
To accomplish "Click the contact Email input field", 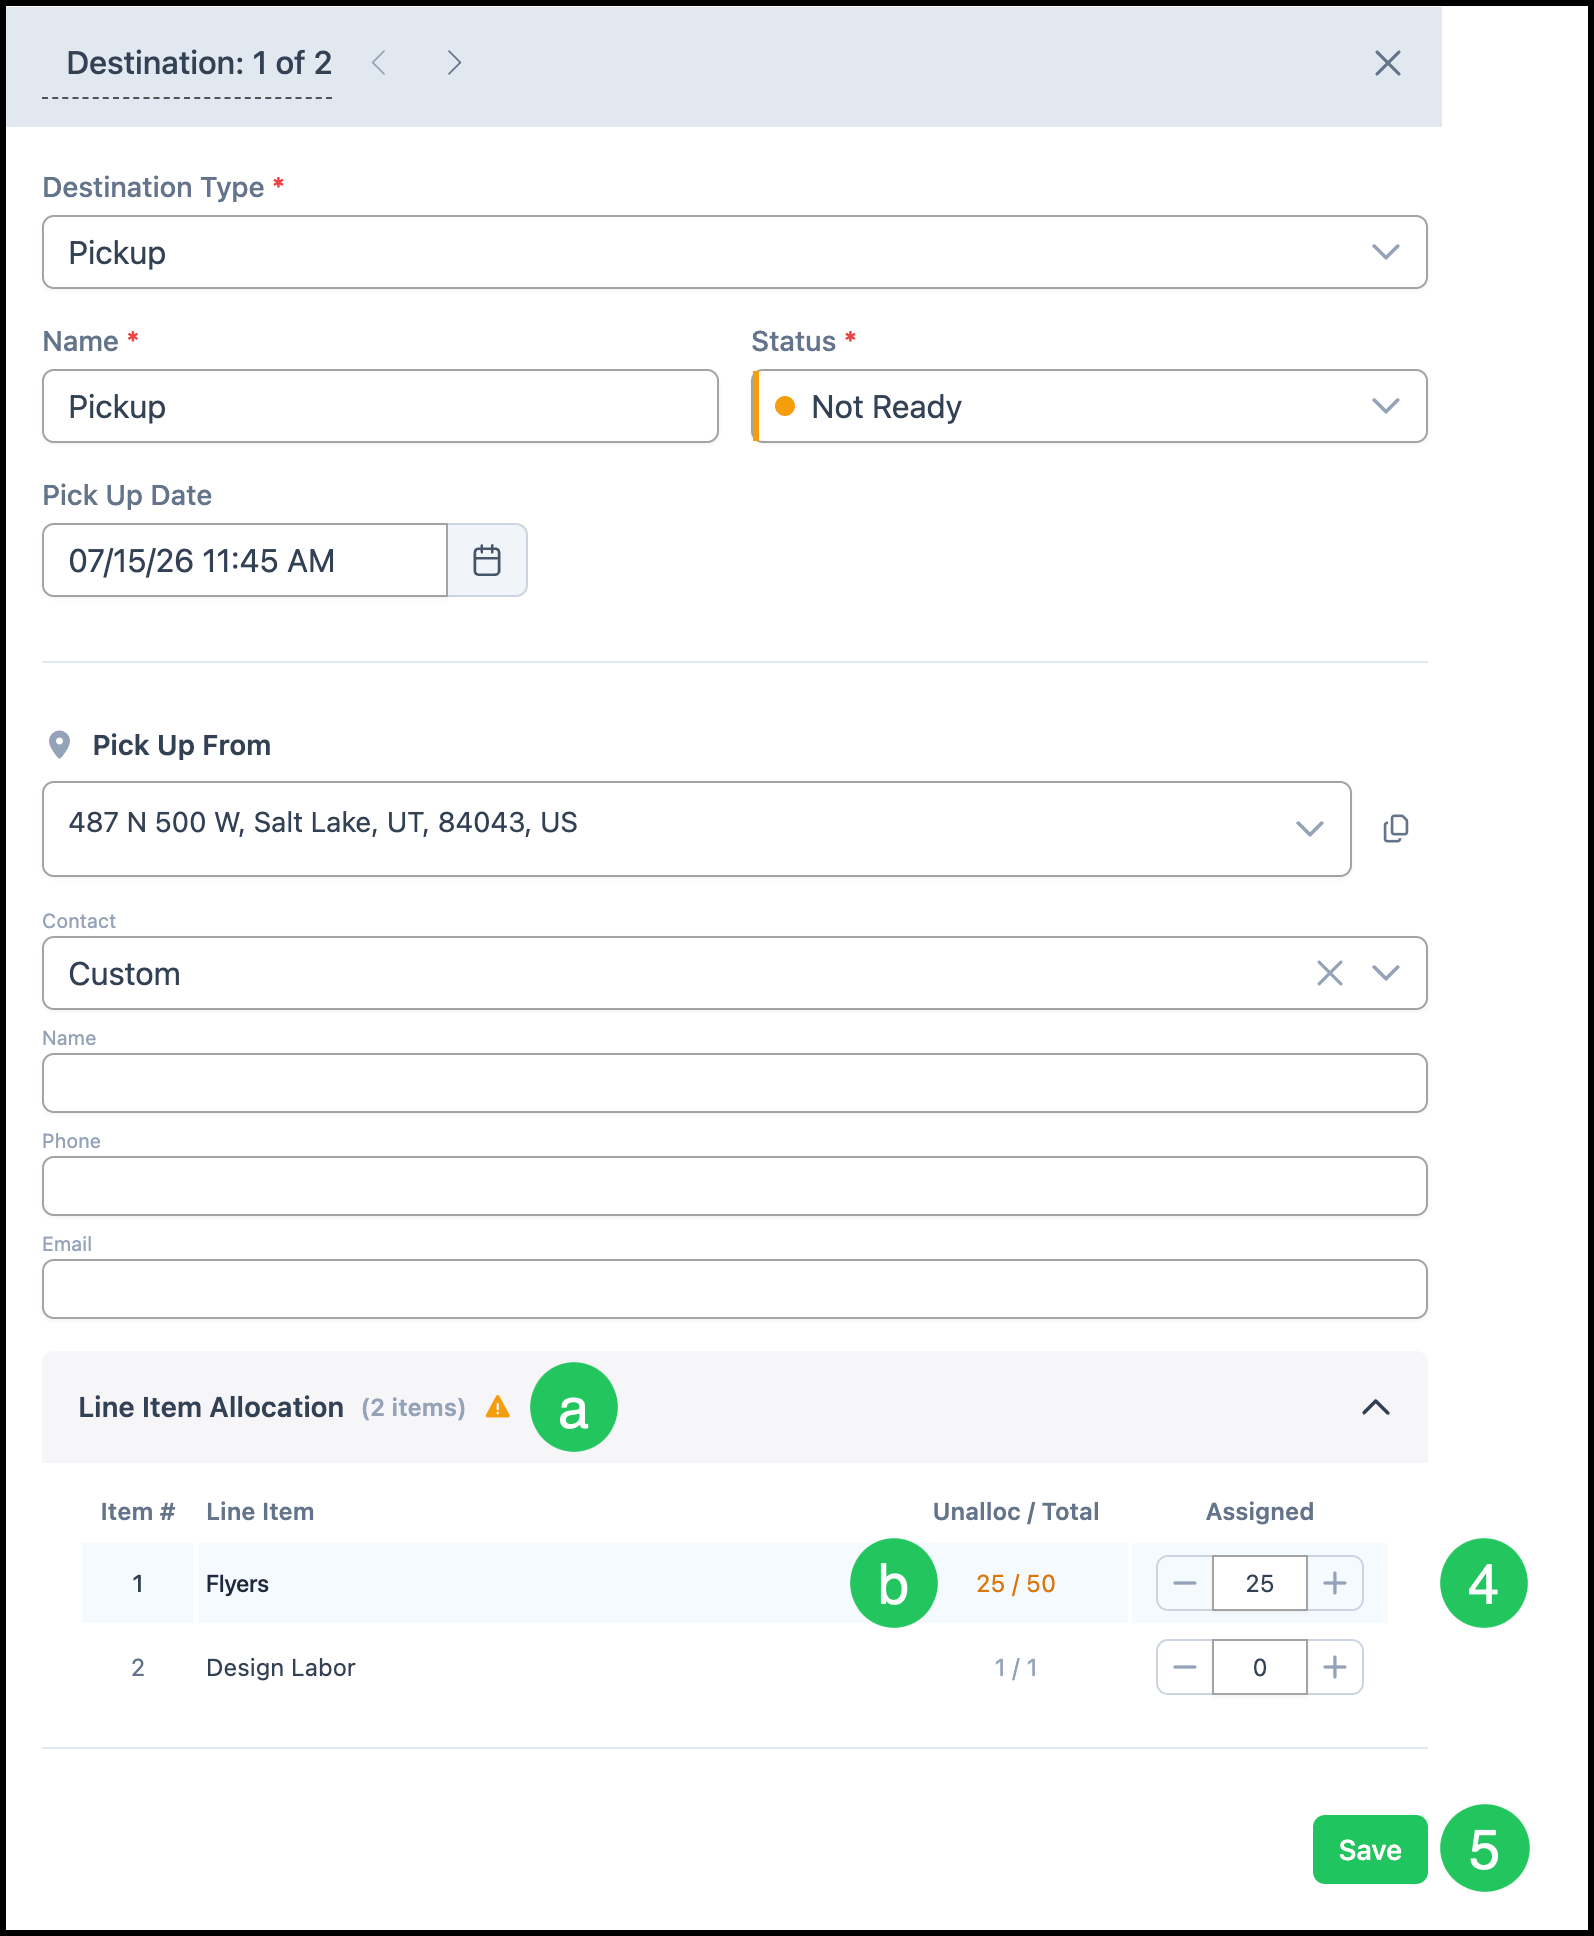I will click(x=734, y=1289).
